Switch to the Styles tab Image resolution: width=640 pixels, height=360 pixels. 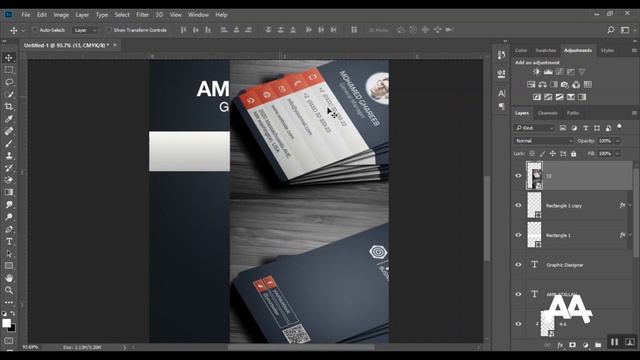(607, 51)
